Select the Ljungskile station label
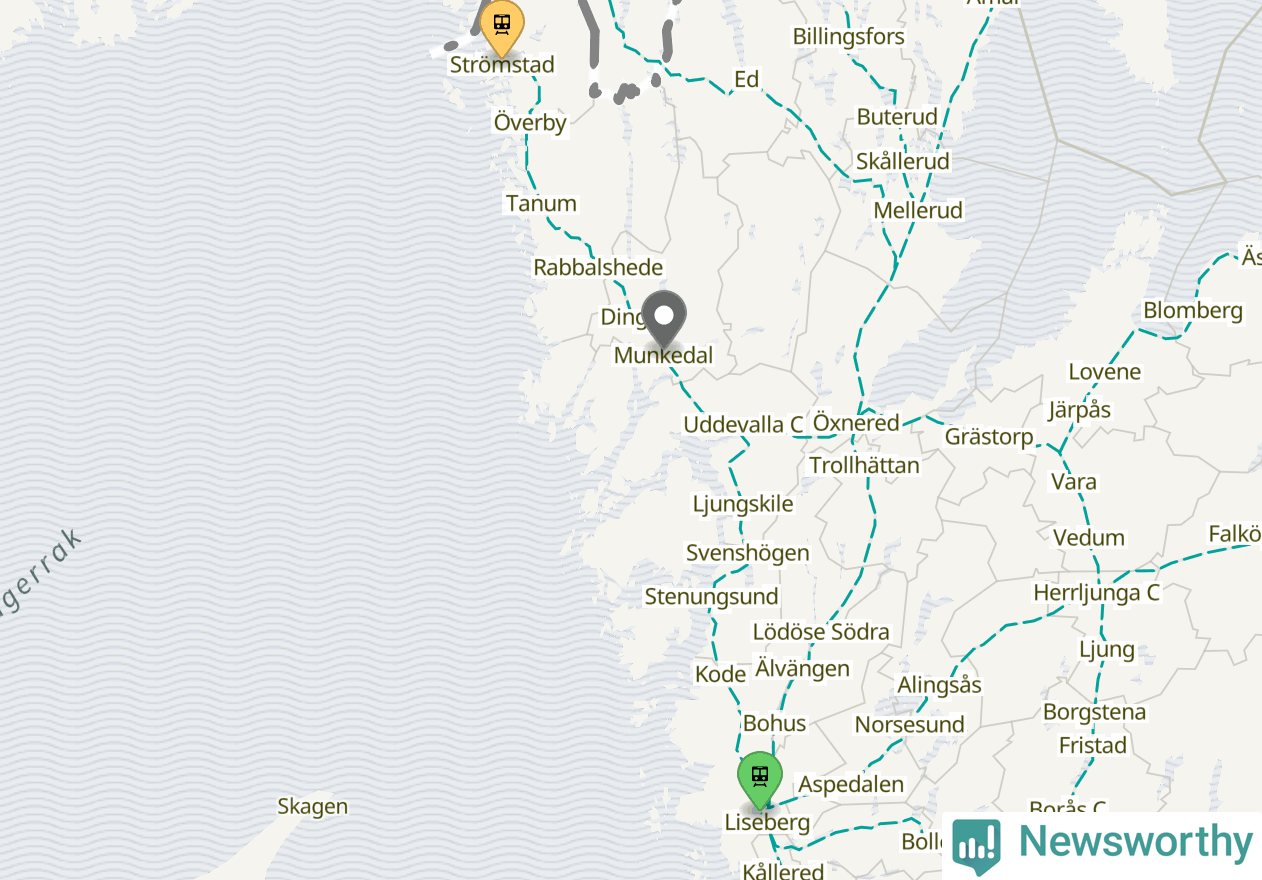 pos(743,504)
